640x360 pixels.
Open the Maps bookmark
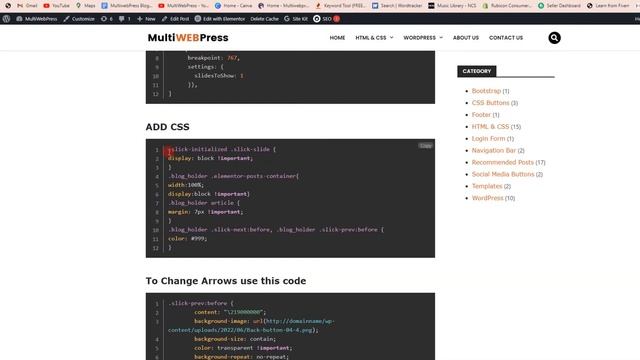[86, 6]
